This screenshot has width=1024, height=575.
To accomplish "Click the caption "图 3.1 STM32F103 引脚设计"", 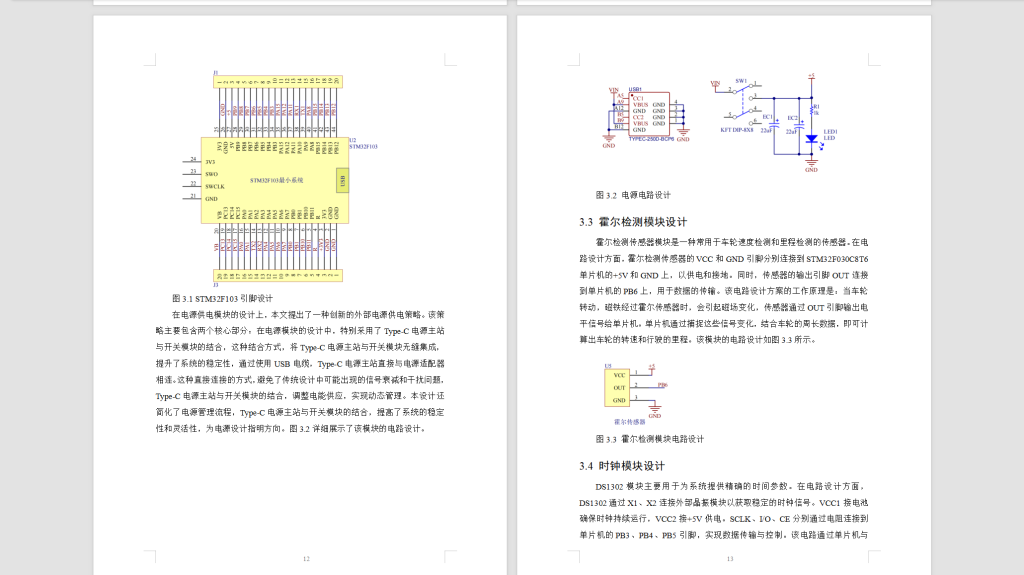I will (x=222, y=299).
